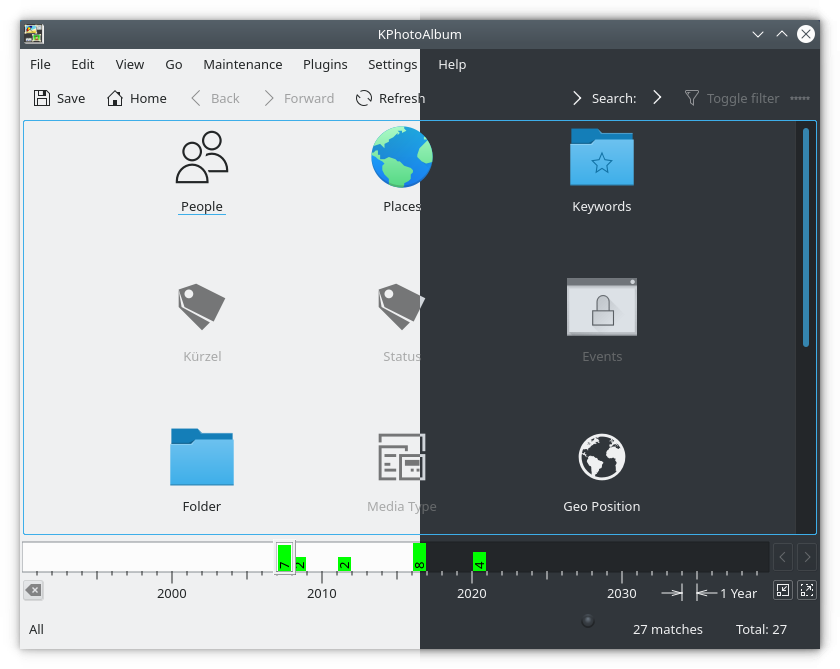Clear the date selection with the backspace icon

(33, 591)
